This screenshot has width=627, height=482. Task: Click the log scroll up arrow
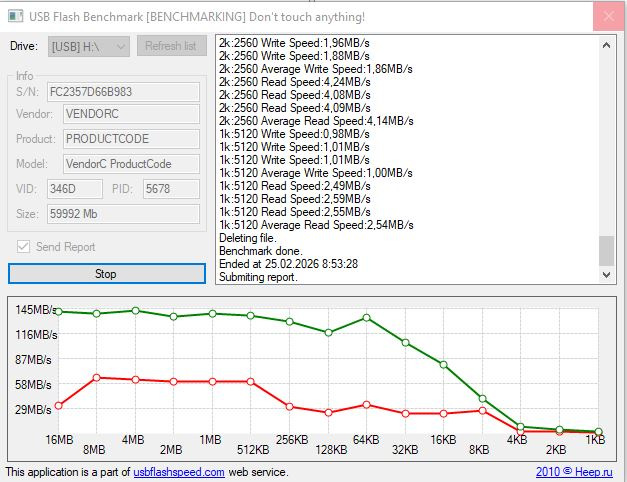coord(606,45)
